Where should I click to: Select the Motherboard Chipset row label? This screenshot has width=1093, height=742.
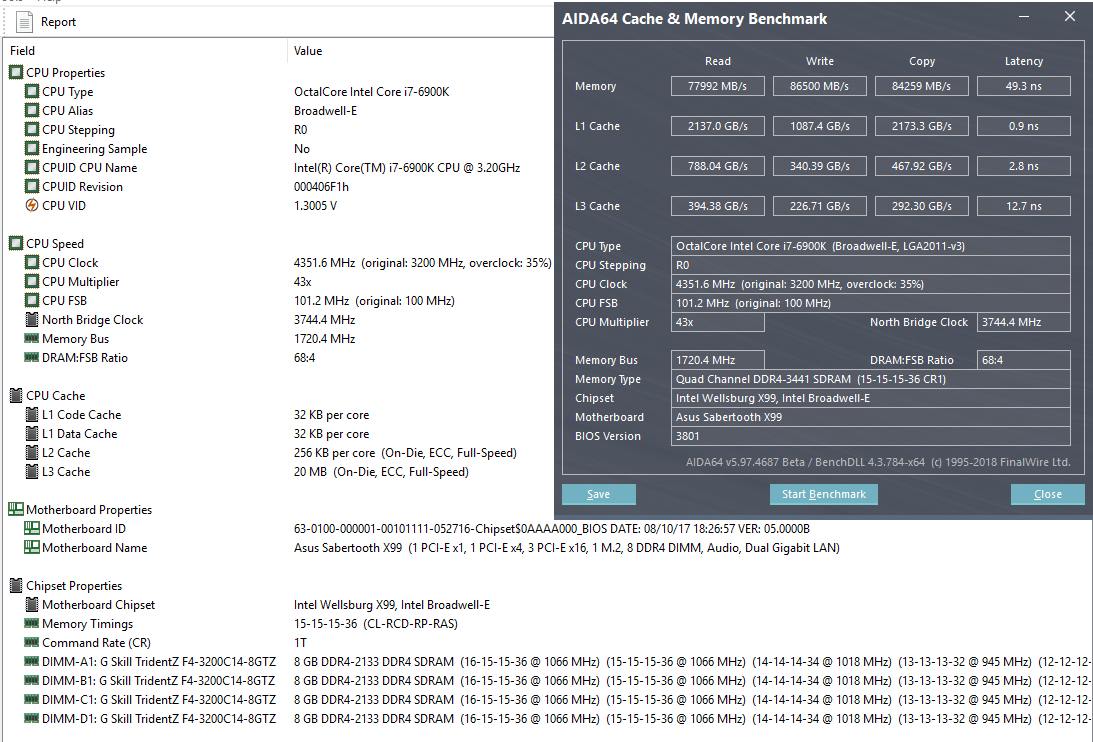pyautogui.click(x=98, y=605)
